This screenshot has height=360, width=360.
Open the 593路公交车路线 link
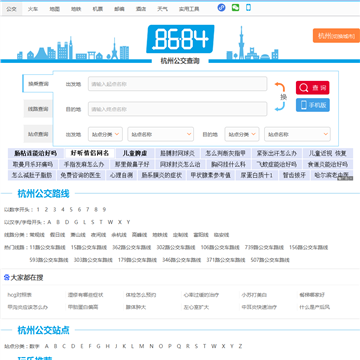pyautogui.click(x=49, y=260)
